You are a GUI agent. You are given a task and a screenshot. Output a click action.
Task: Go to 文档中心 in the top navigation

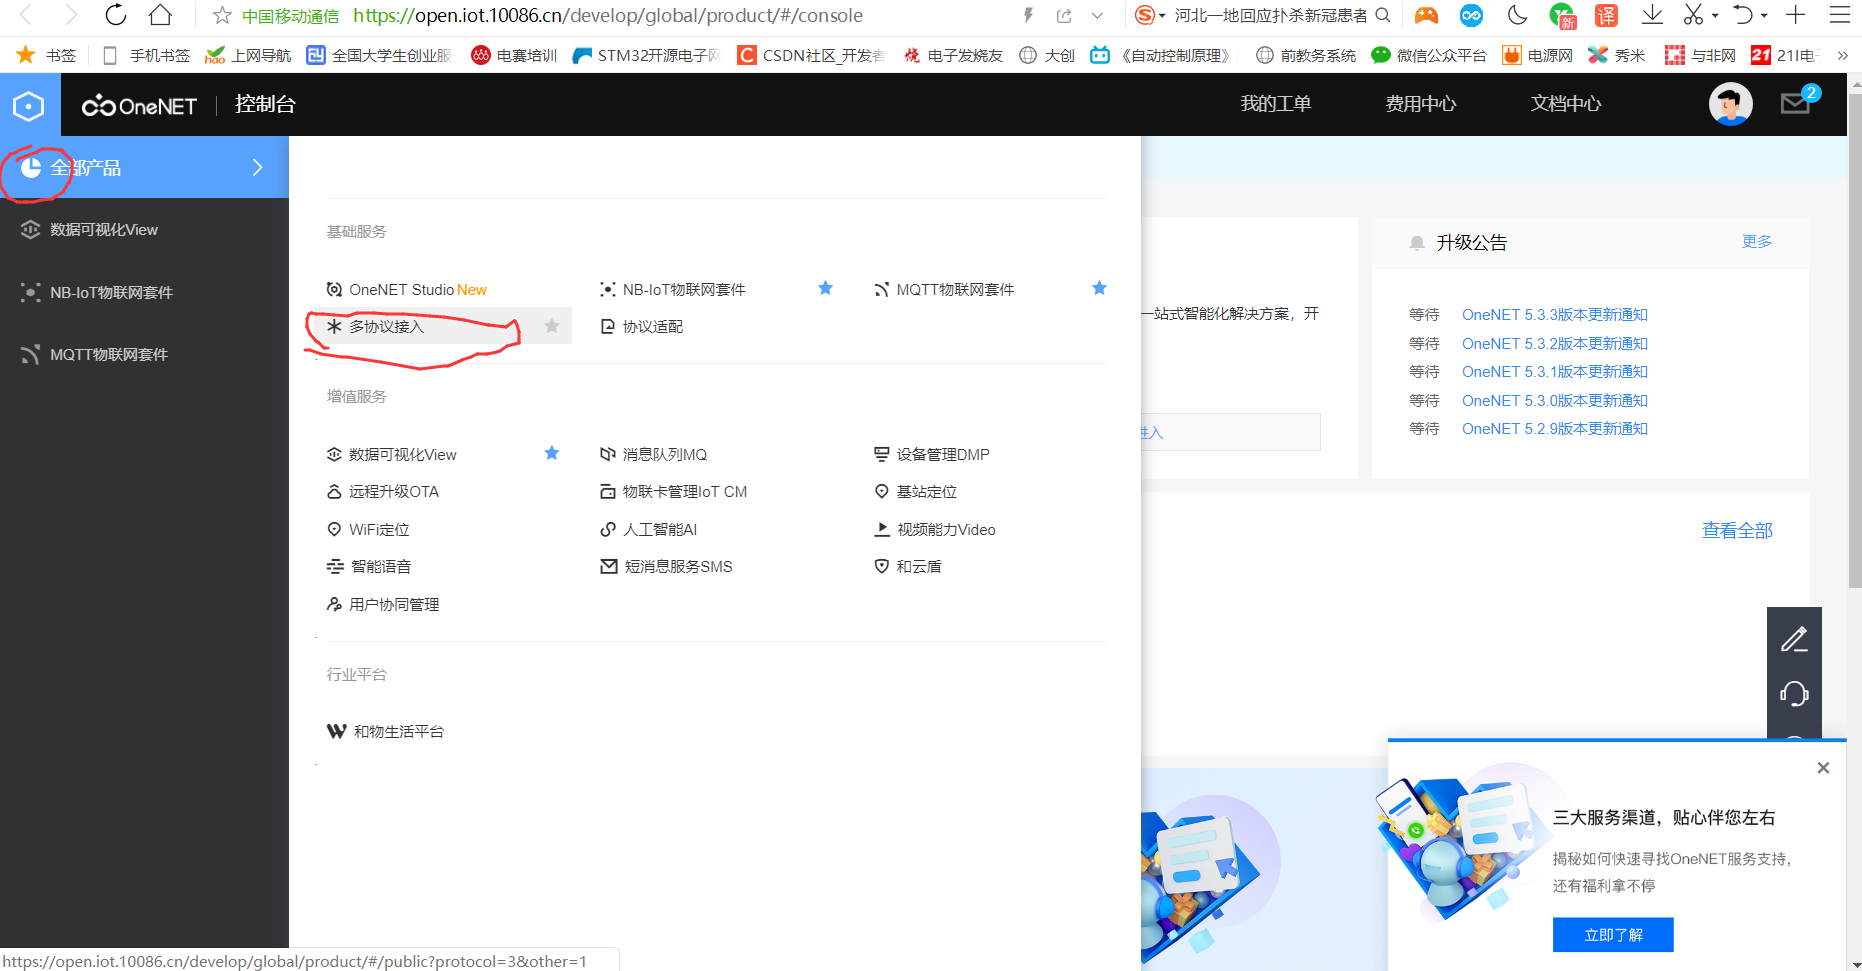click(1565, 103)
